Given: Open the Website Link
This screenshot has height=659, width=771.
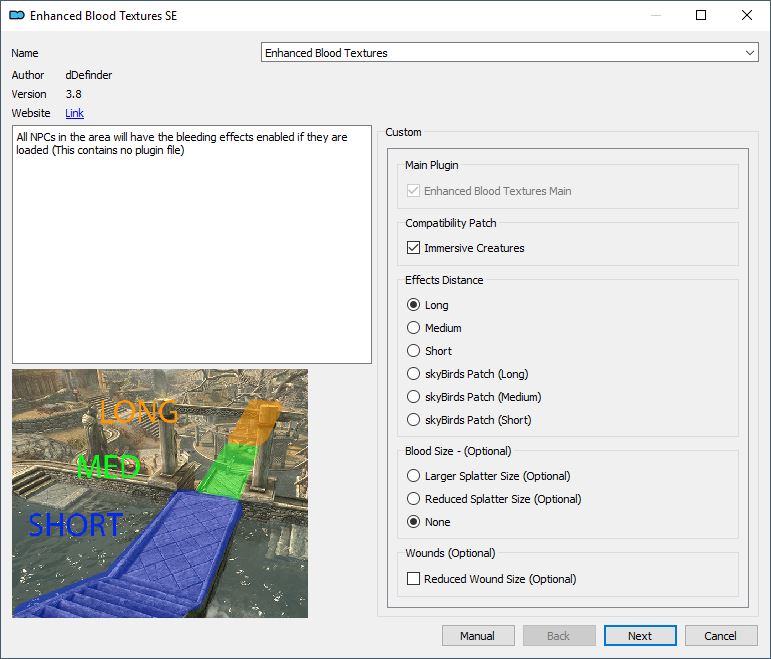Looking at the screenshot, I should coord(74,113).
